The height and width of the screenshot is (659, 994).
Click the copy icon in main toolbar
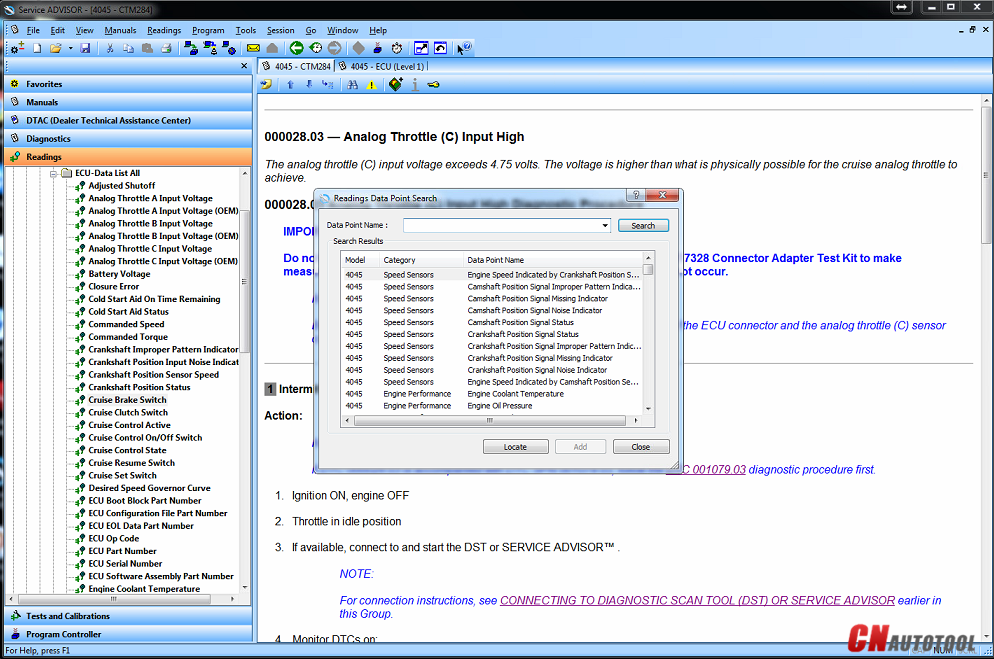click(x=128, y=48)
